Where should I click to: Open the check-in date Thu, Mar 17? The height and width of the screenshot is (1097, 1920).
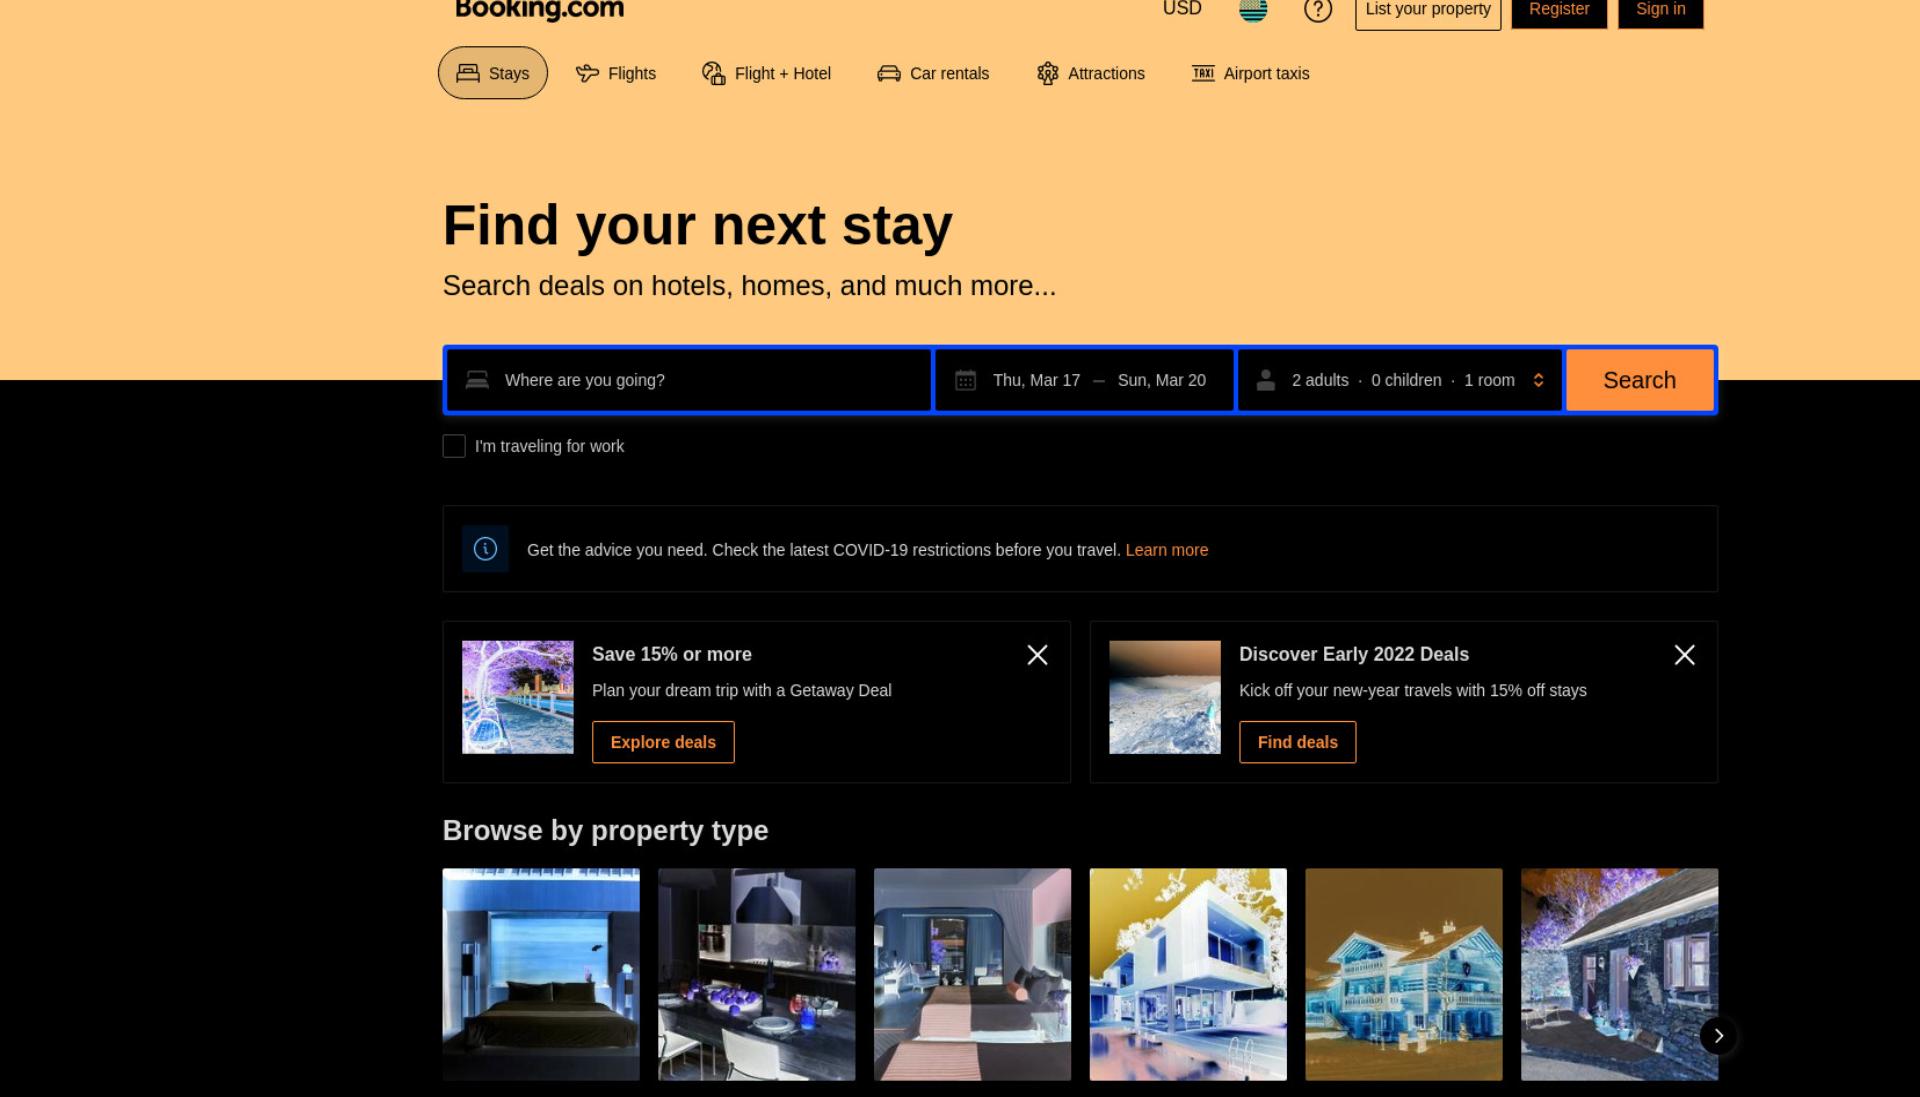click(x=1036, y=380)
